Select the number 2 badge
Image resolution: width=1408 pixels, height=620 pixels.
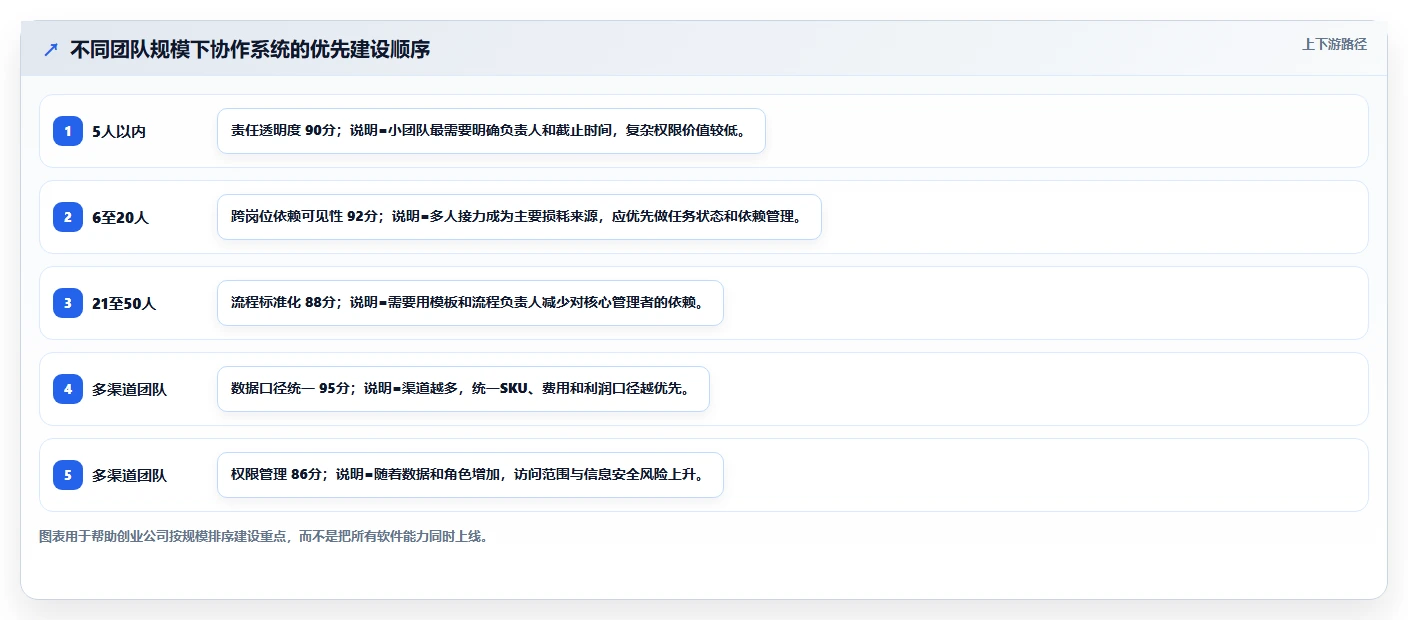[x=68, y=217]
